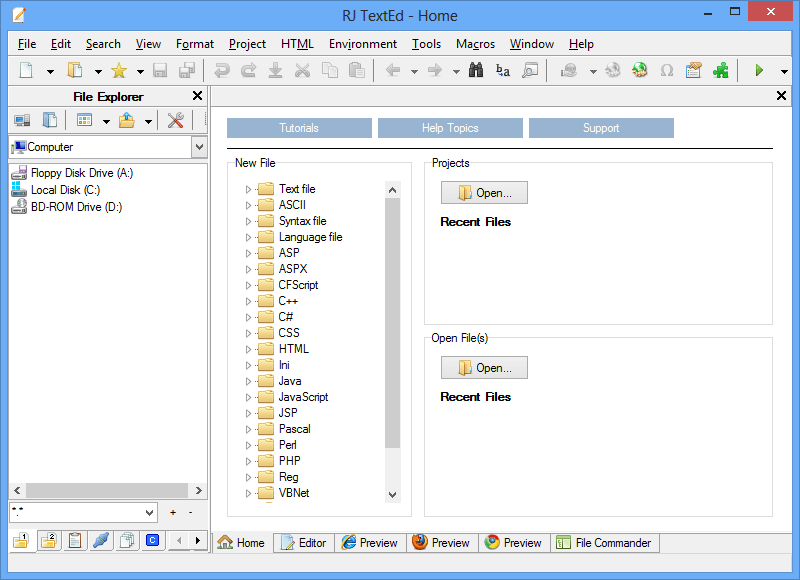Click the green globe browser icon
Image resolution: width=800 pixels, height=580 pixels.
(640, 70)
